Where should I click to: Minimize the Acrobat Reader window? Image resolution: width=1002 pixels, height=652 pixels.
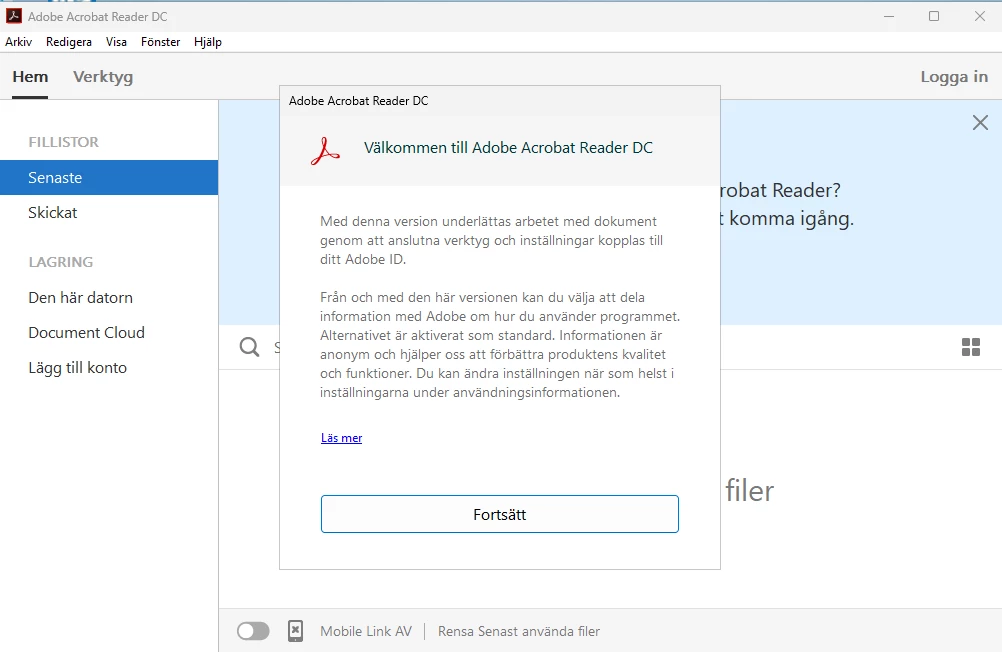[889, 16]
